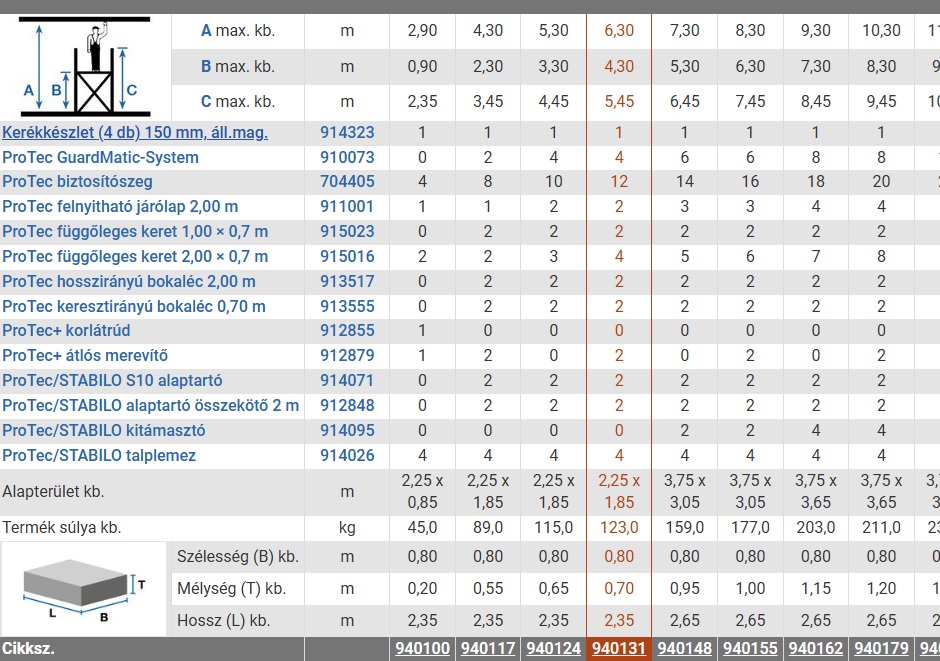
Task: Click highlighted A max value 6,30
Action: click(x=619, y=31)
